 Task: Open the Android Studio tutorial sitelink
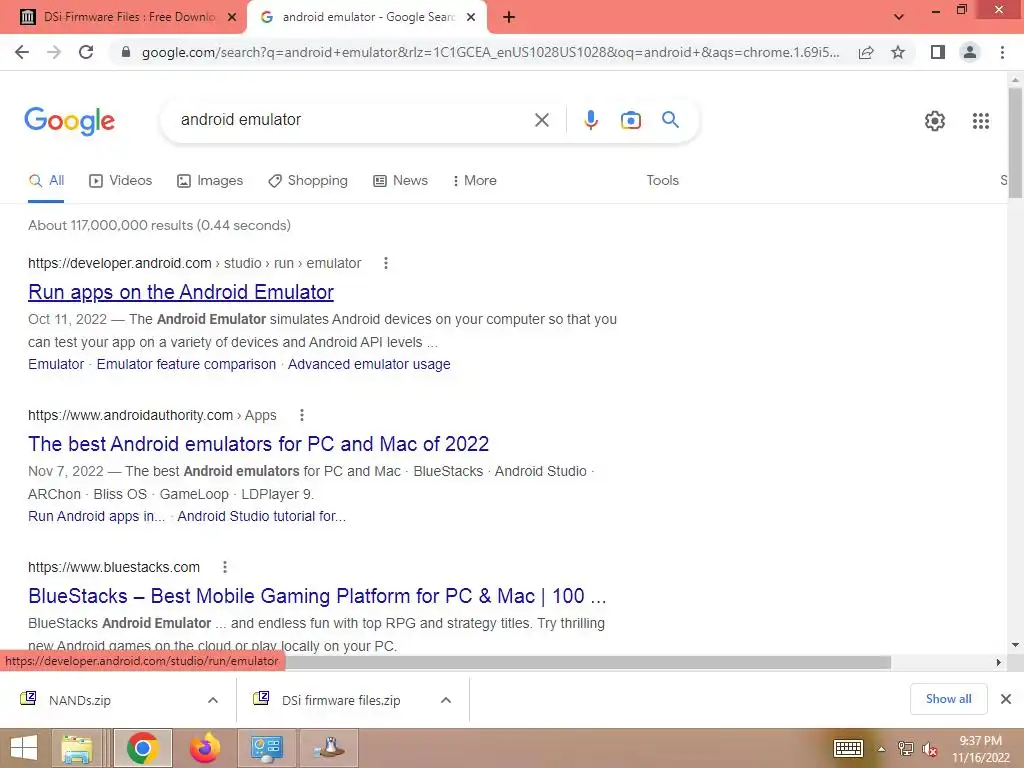[x=262, y=517]
